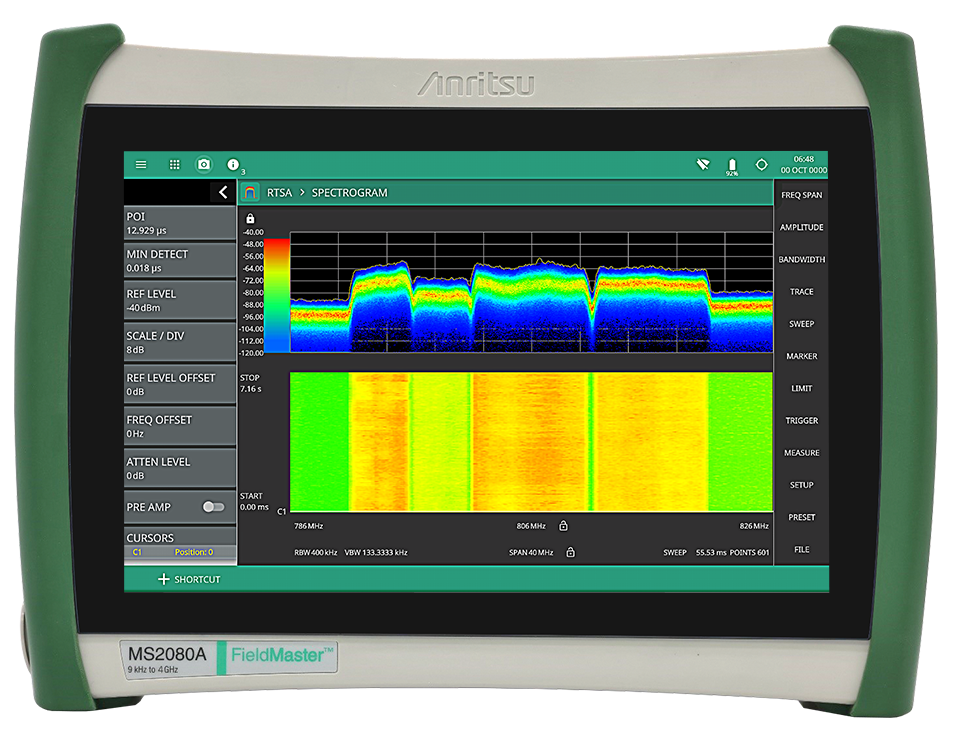Toggle the lock beside SPAN 40 MHz

coord(571,552)
